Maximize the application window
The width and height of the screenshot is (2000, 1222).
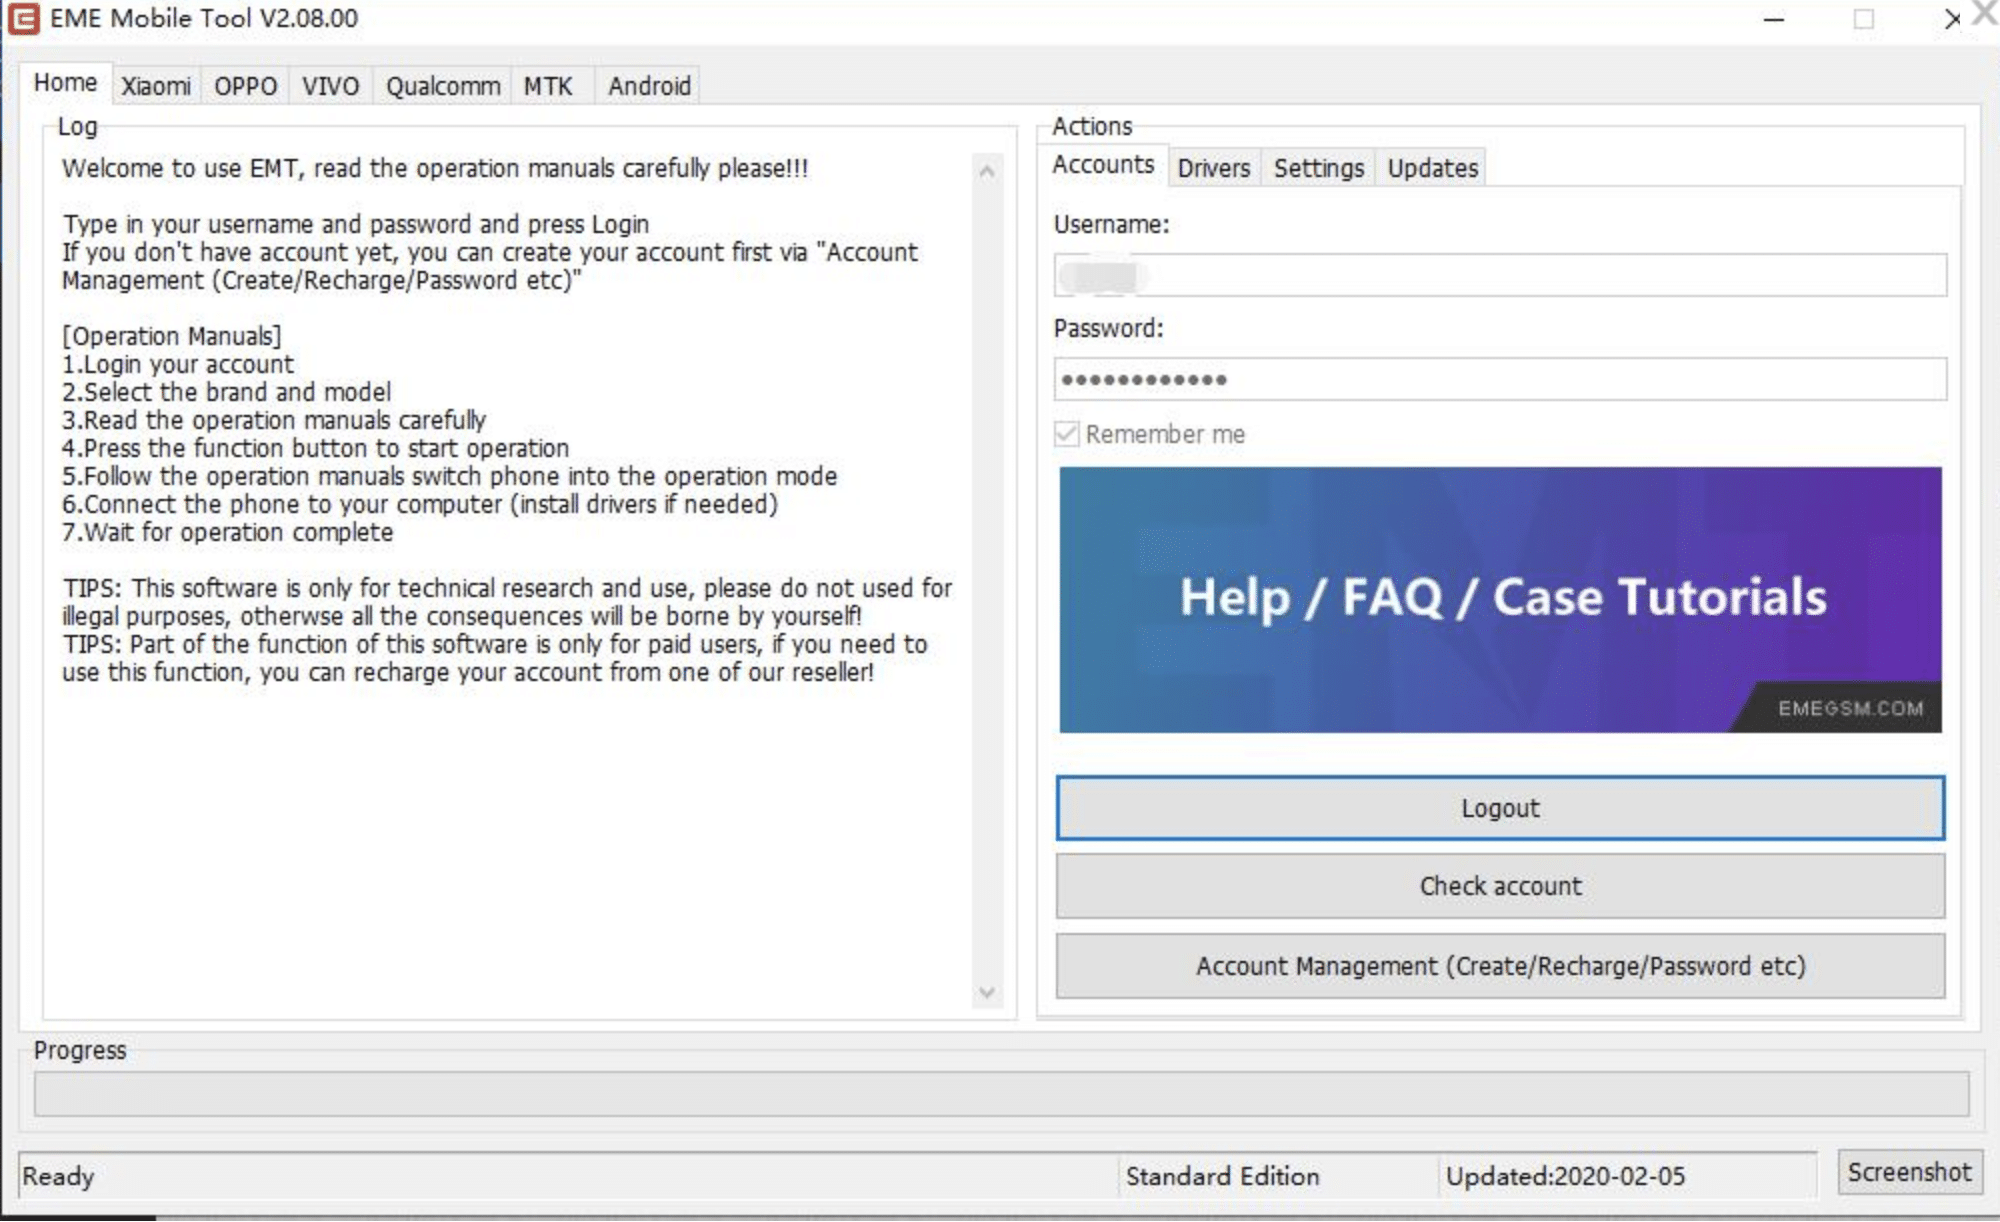[1863, 19]
